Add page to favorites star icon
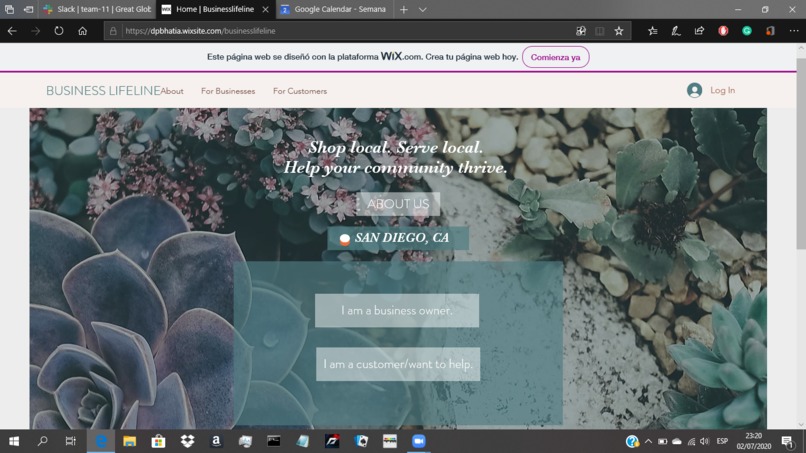The image size is (806, 453). tap(619, 31)
